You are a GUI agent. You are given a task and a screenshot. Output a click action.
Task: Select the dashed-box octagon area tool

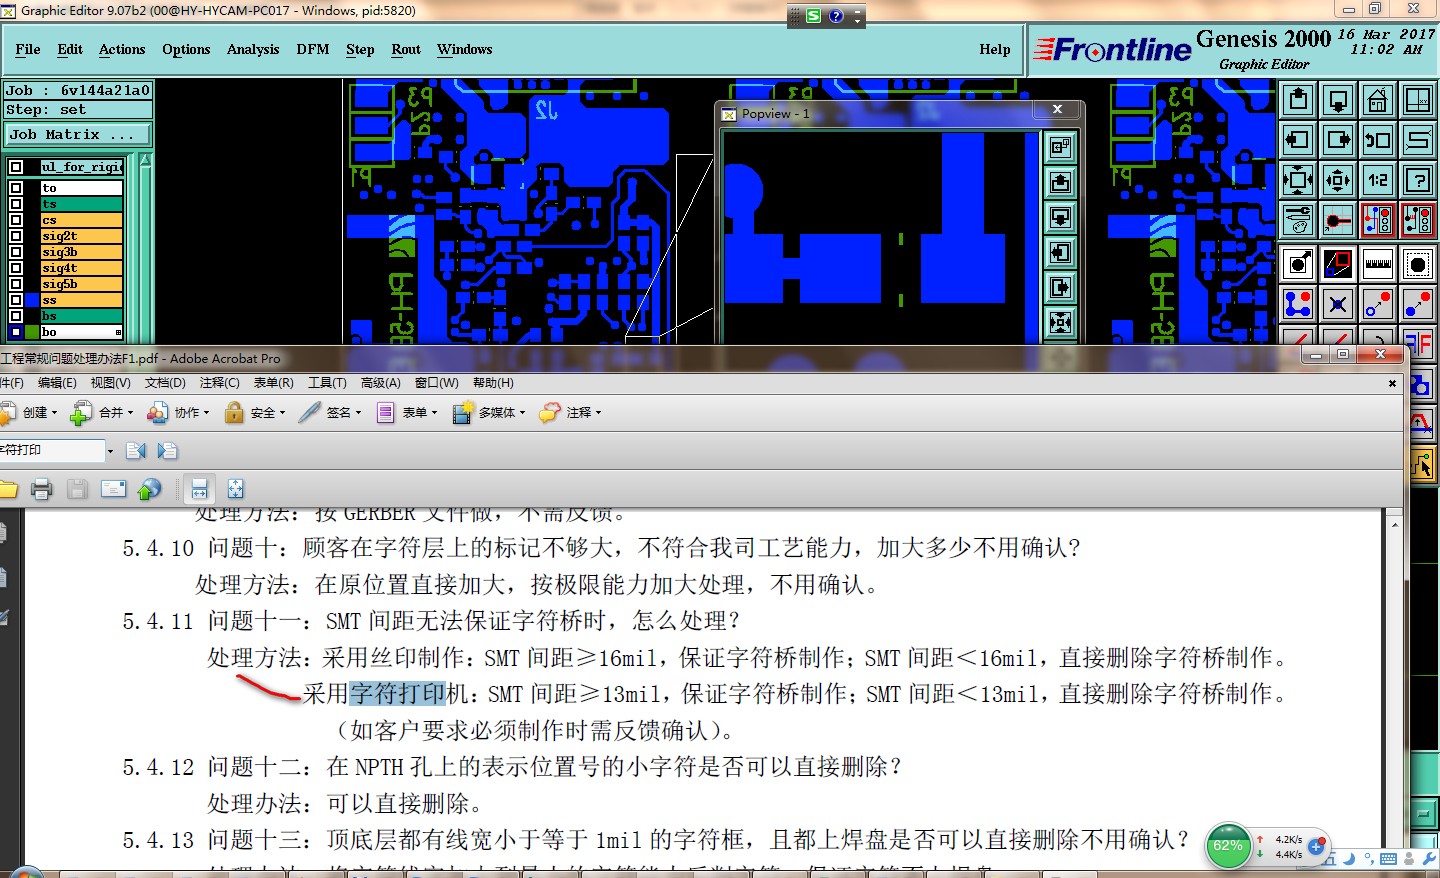coord(1418,264)
